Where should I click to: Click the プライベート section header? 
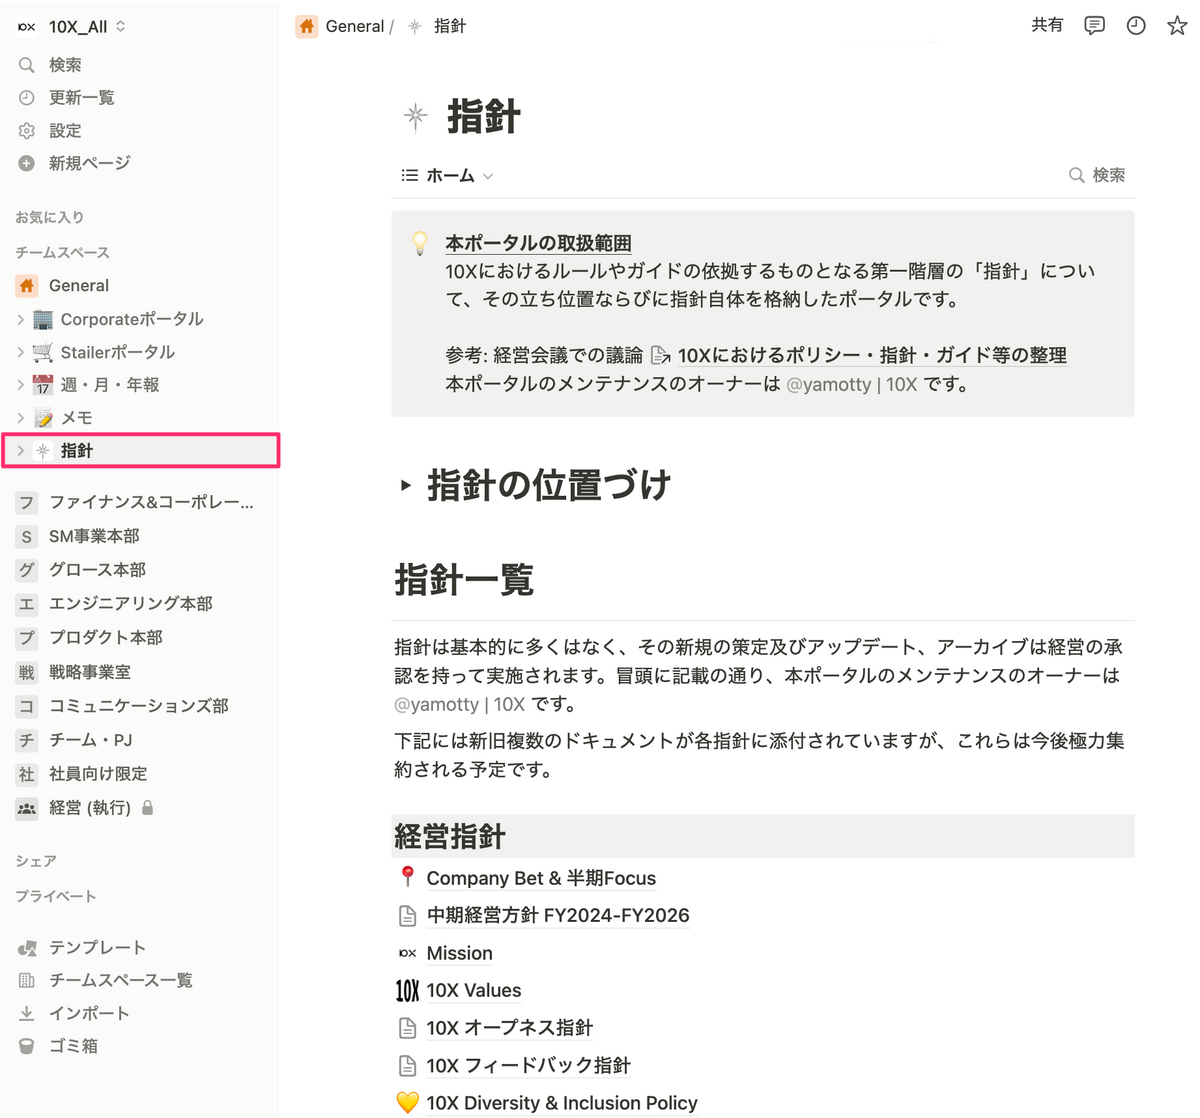pos(56,896)
